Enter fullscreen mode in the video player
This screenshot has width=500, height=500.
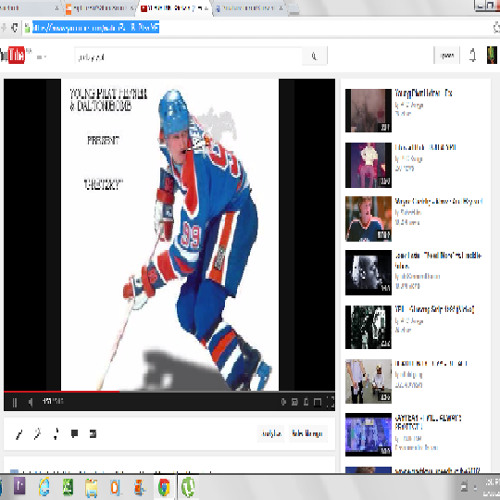(x=330, y=402)
